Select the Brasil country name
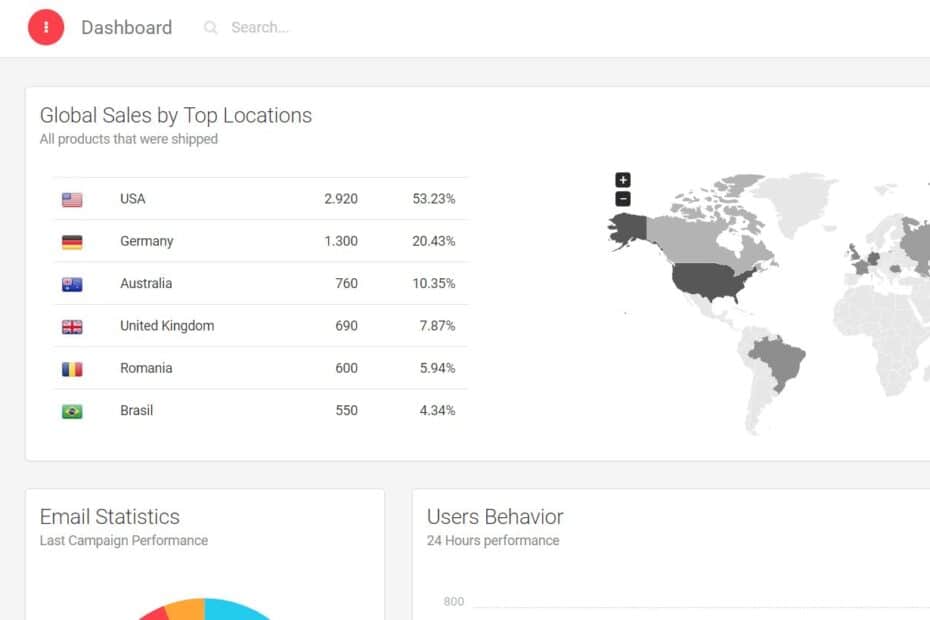Viewport: 930px width, 620px height. coord(136,411)
